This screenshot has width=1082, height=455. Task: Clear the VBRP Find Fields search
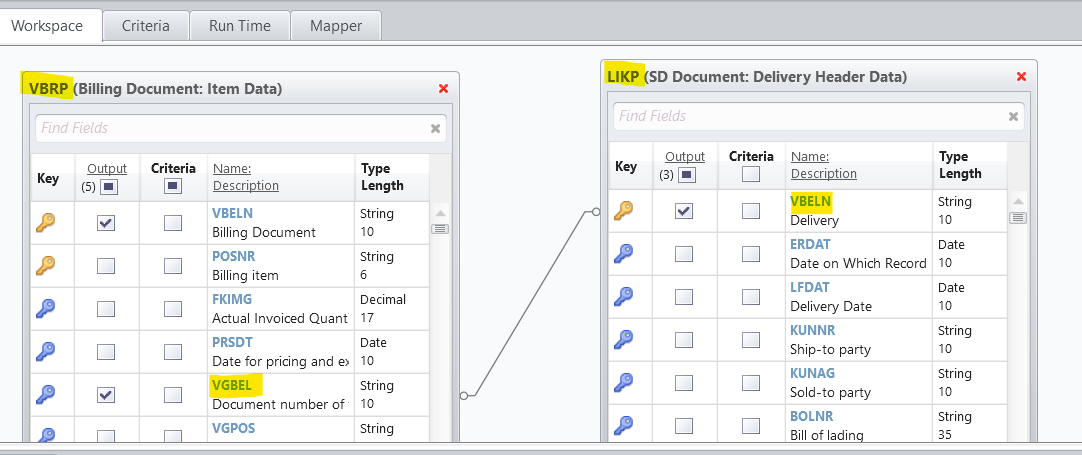point(435,128)
